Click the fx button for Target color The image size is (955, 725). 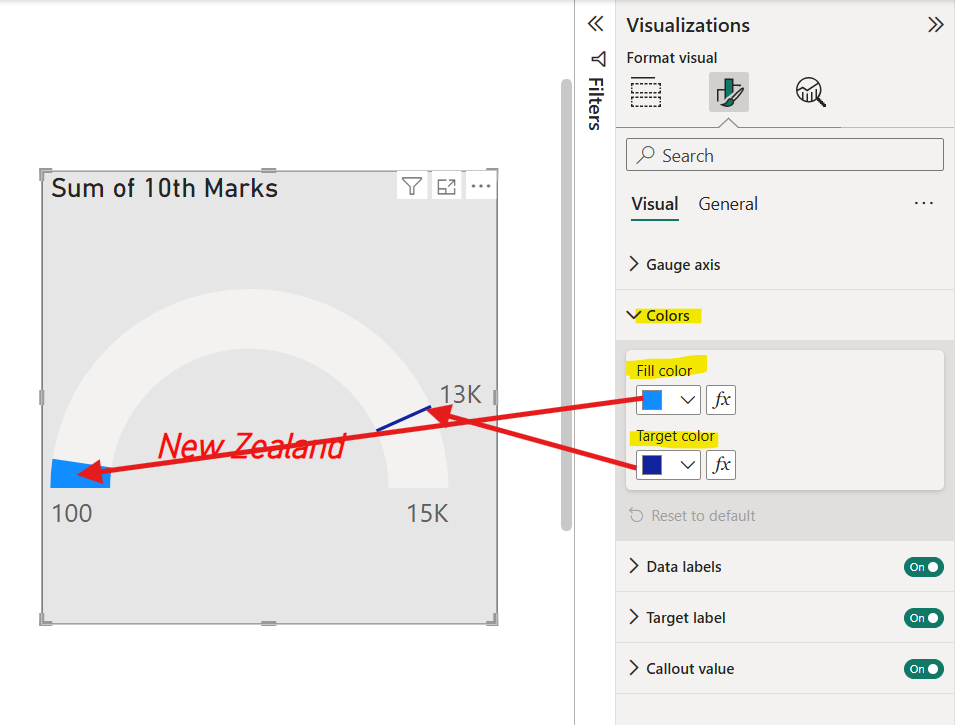pos(720,464)
